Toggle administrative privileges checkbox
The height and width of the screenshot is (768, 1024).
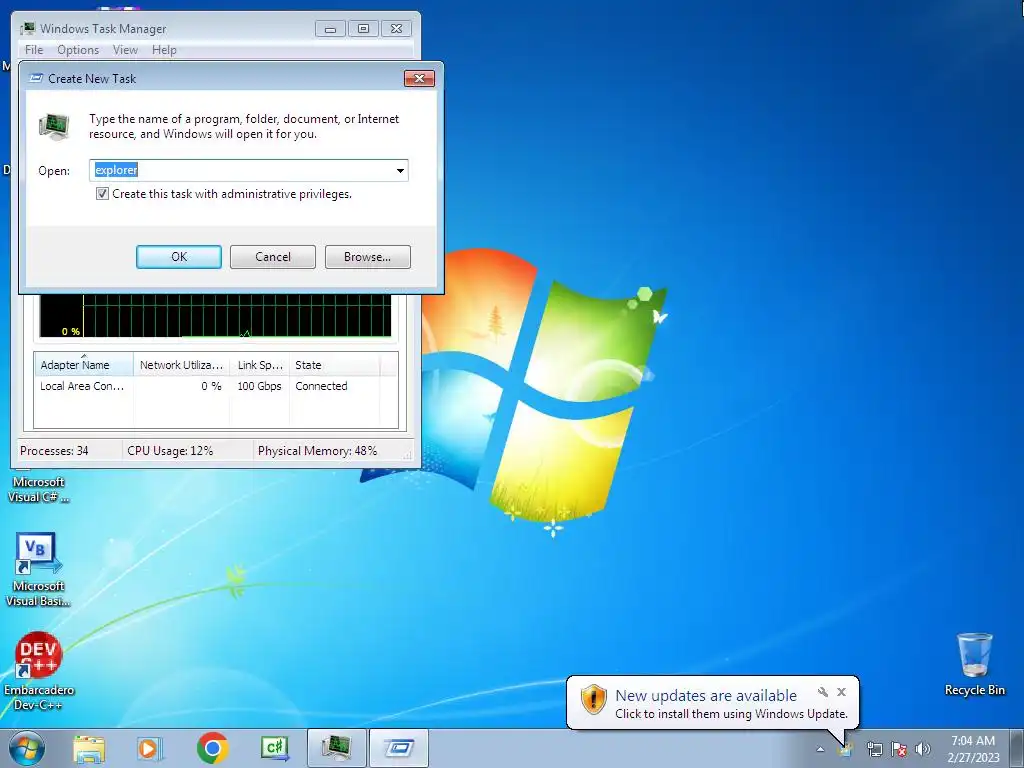coord(103,193)
